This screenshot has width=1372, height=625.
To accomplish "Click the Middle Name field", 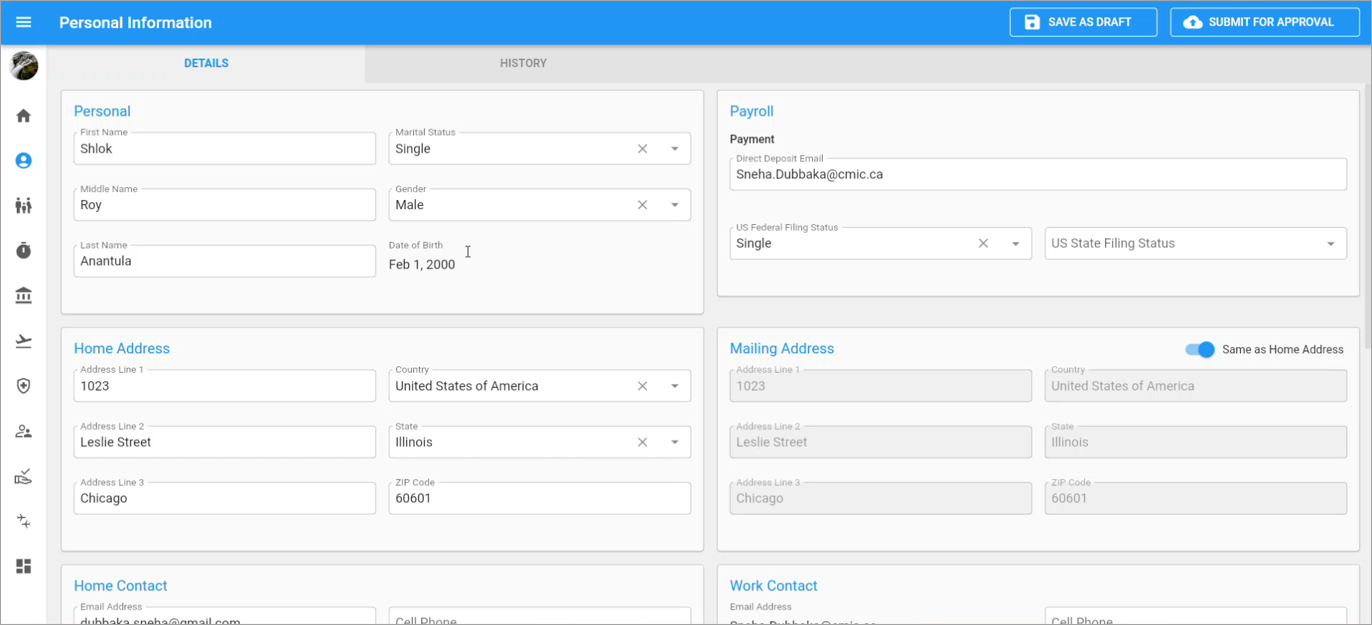I will (225, 205).
